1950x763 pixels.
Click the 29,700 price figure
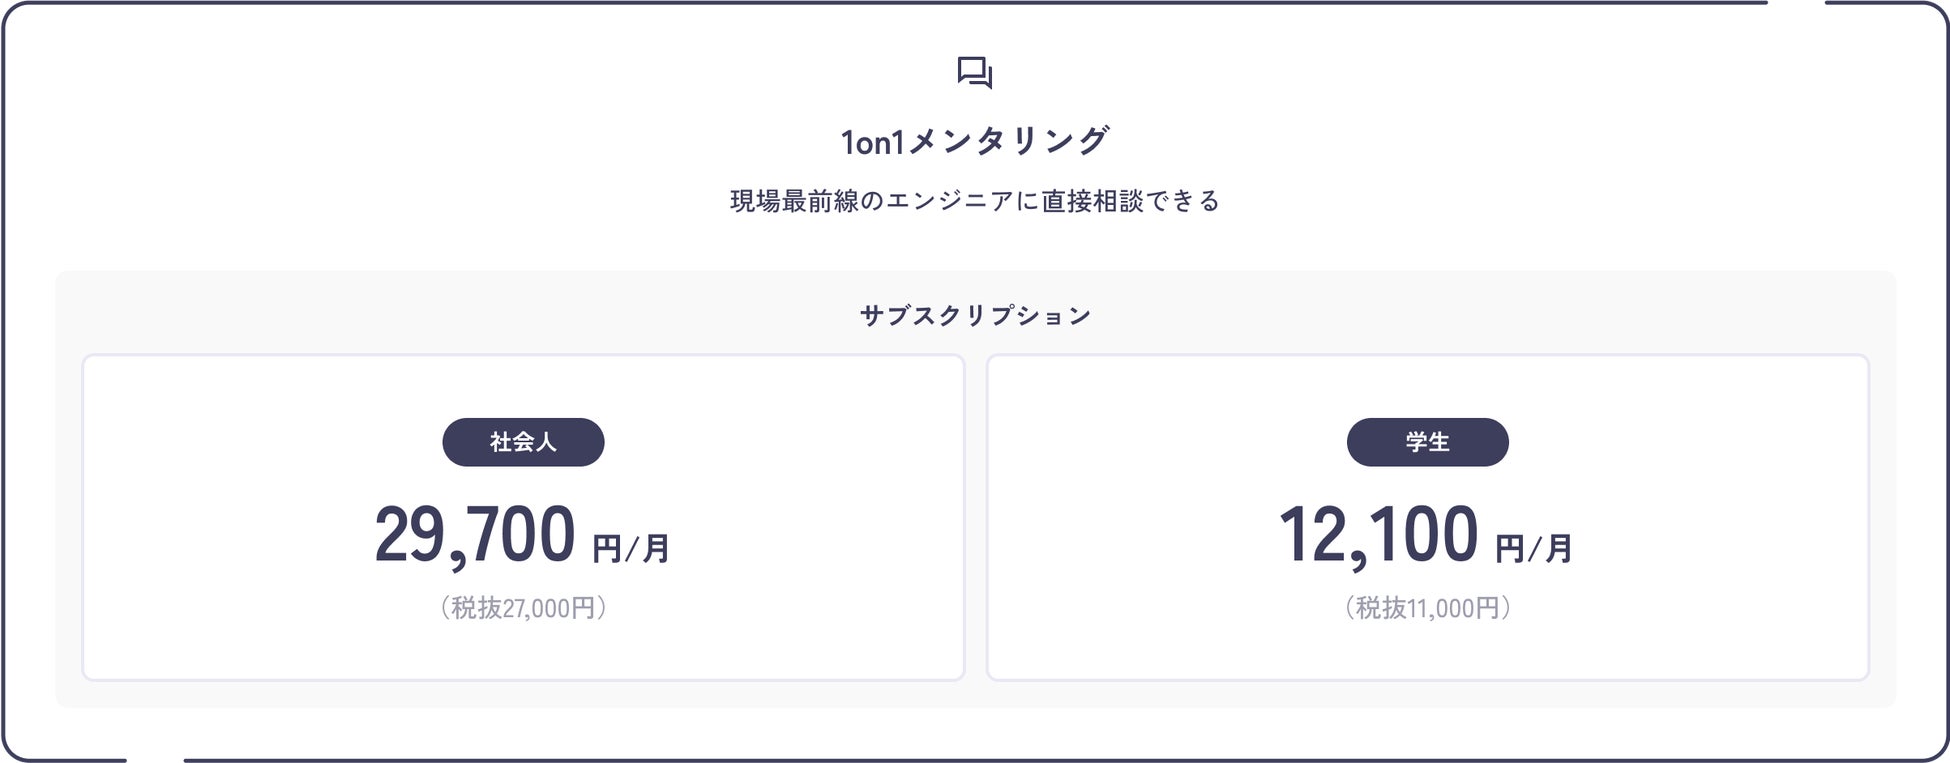click(475, 536)
